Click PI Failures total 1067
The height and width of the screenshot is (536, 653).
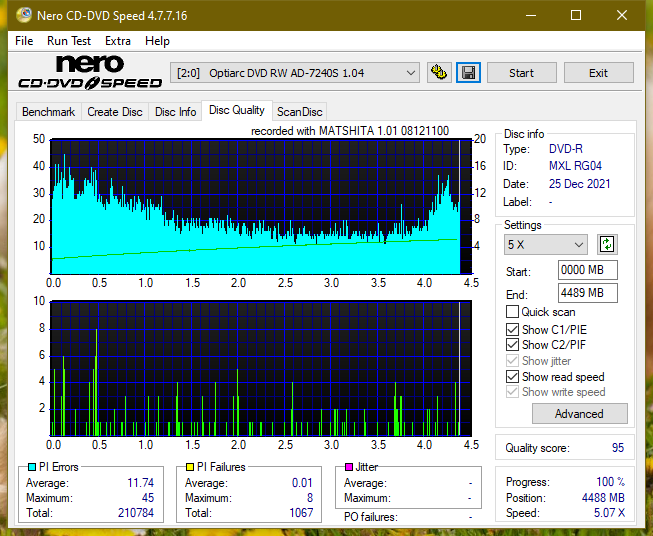[301, 513]
